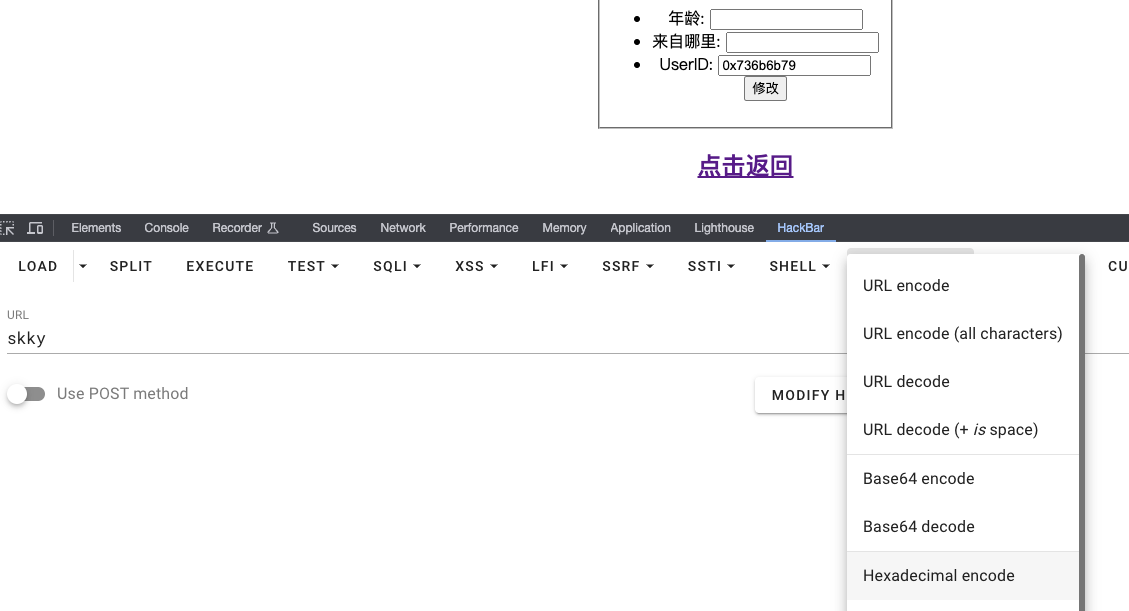Viewport: 1129px width, 611px height.
Task: Open the SQLI dropdown menu
Action: coord(397,266)
